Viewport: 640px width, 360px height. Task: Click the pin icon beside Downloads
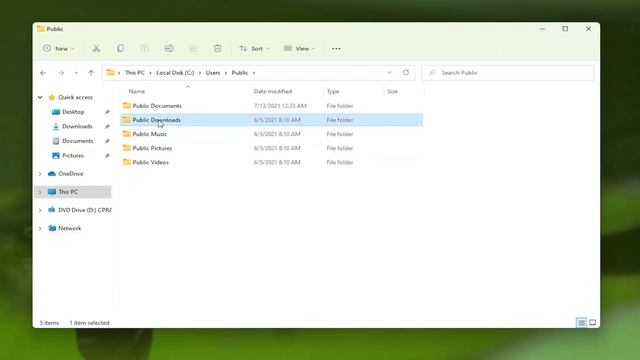107,127
